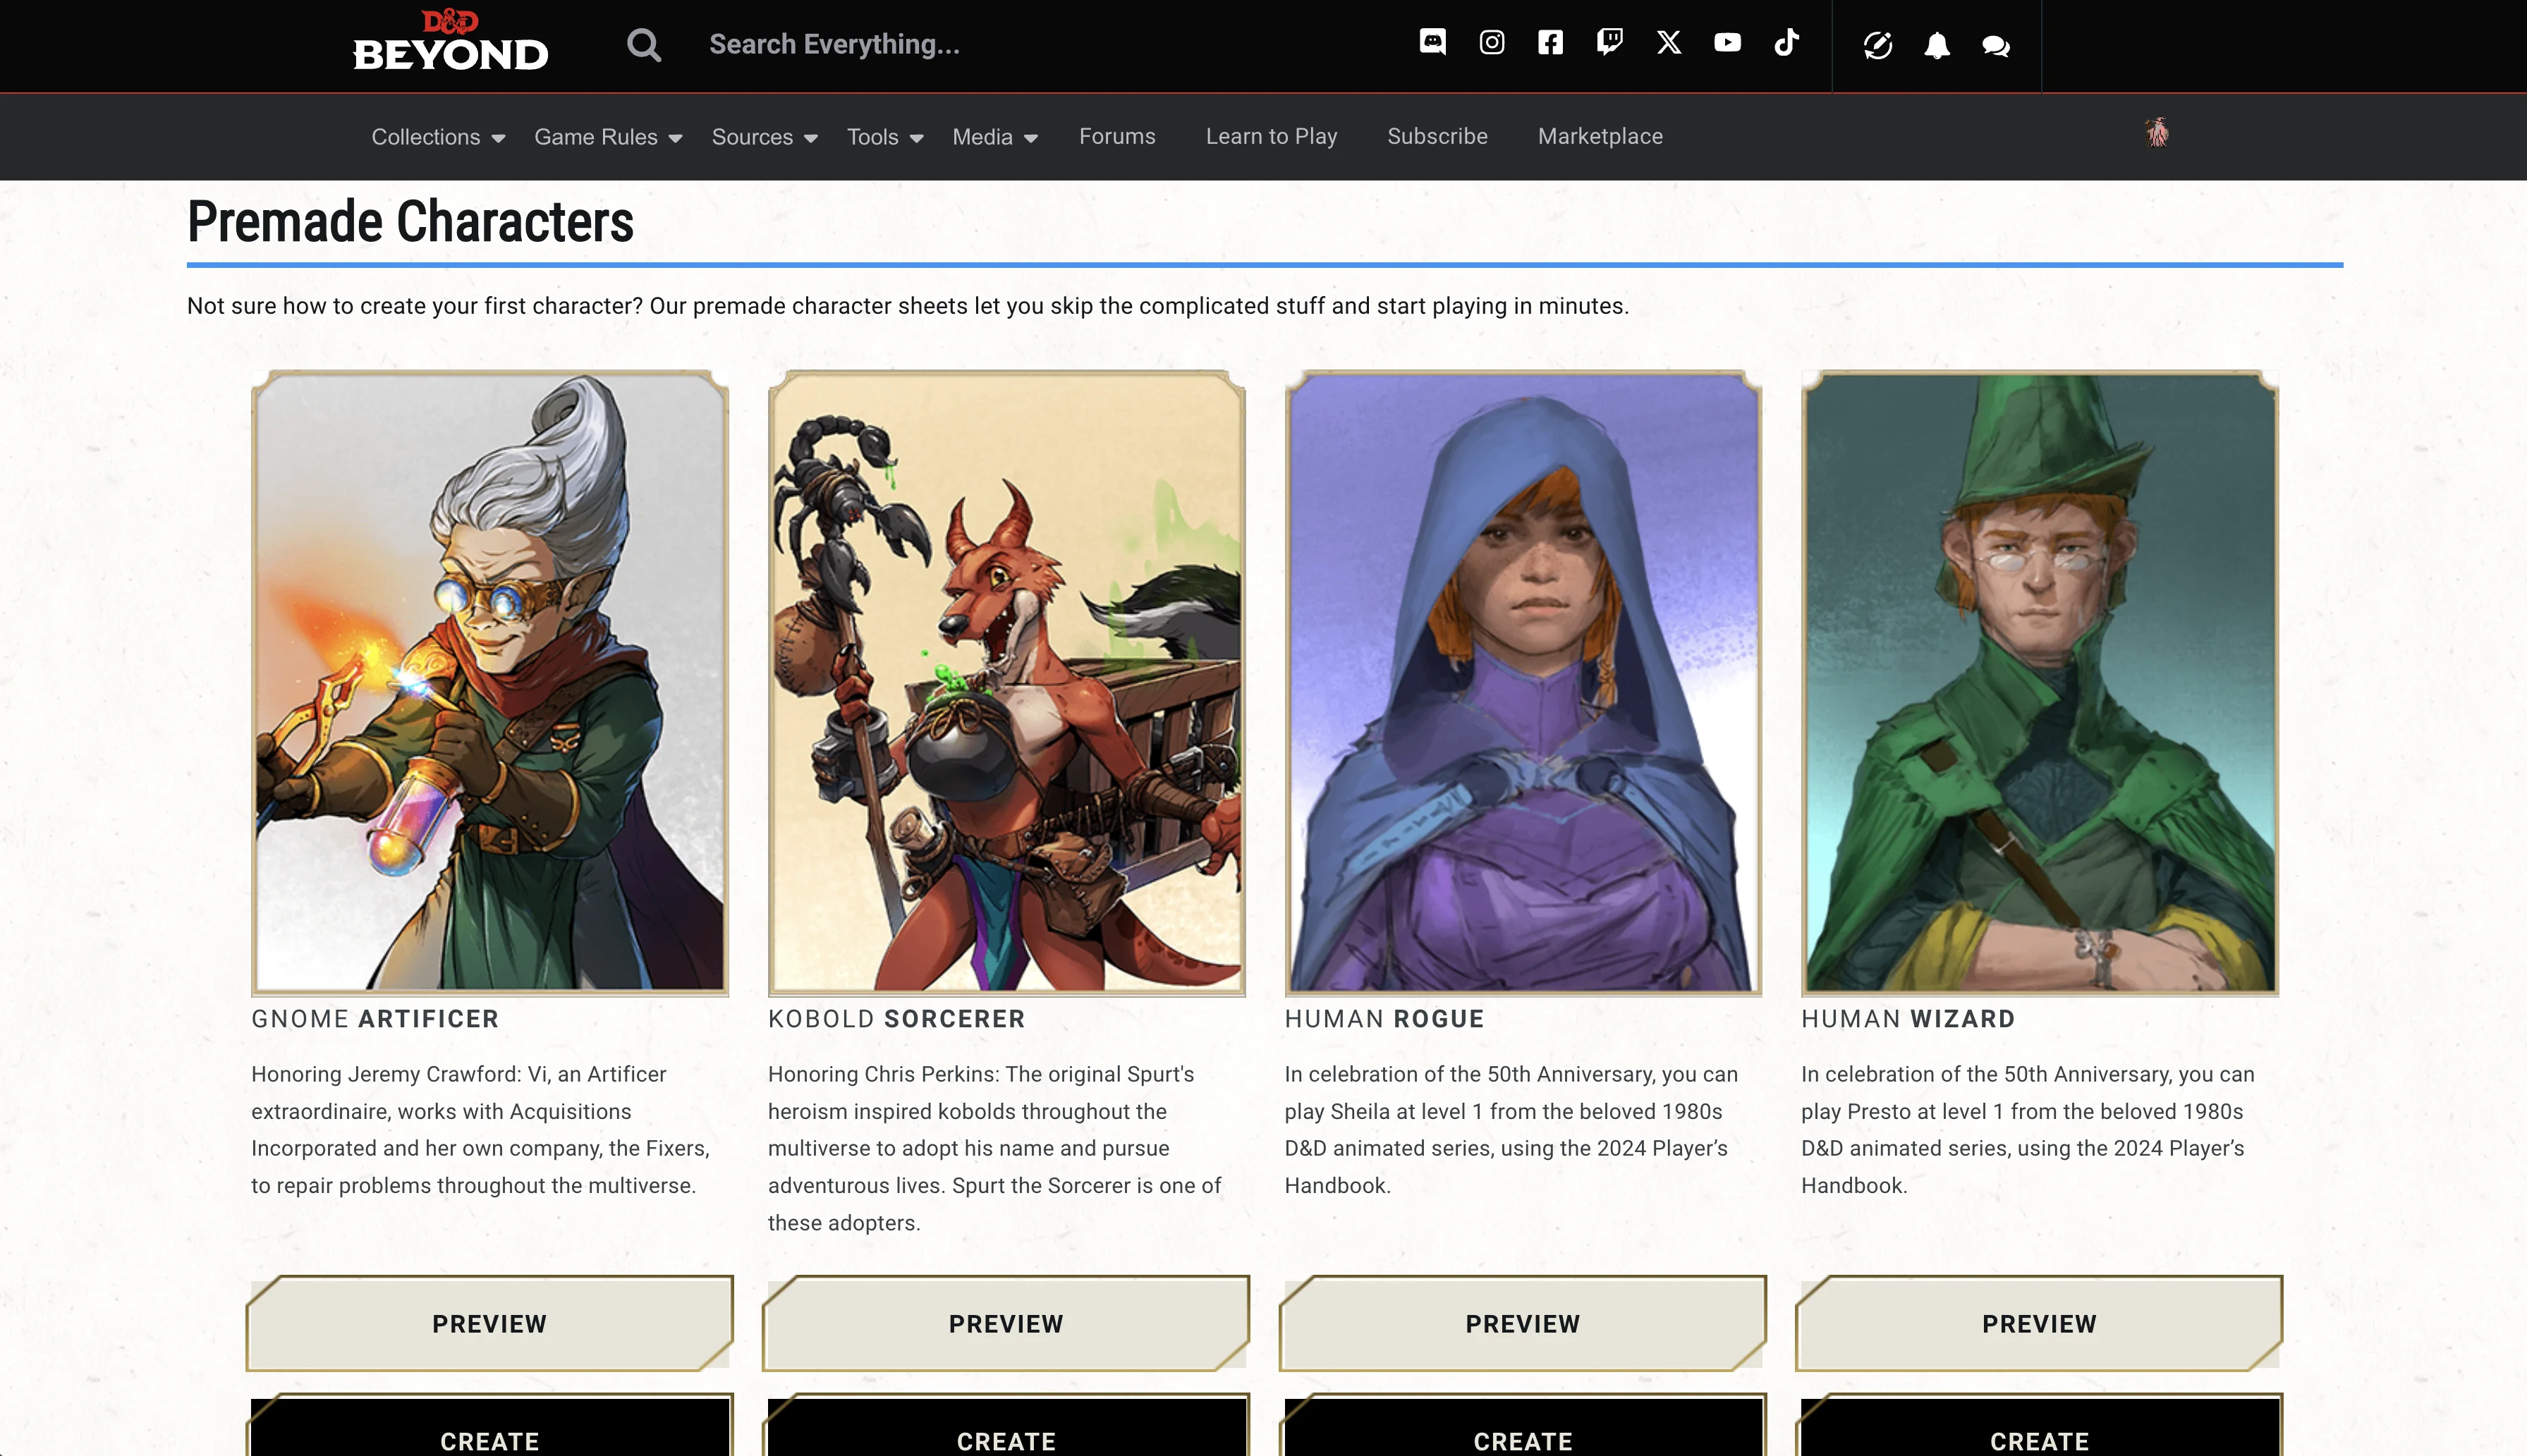
Task: Open the Instagram icon link
Action: click(1491, 42)
